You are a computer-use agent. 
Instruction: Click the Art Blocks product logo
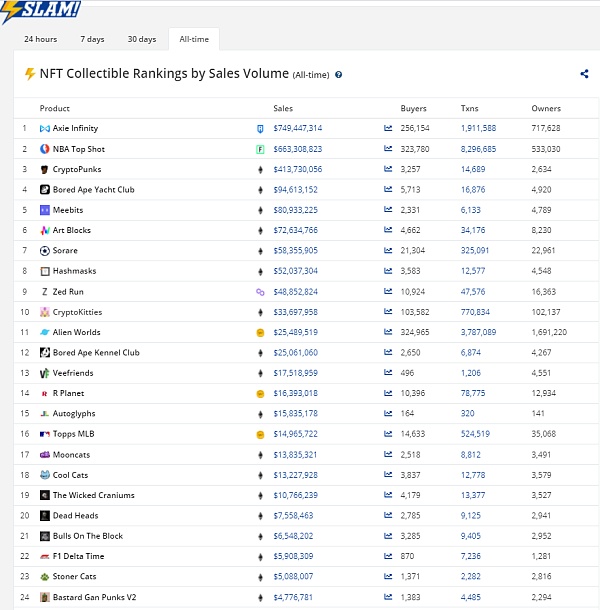(x=45, y=230)
